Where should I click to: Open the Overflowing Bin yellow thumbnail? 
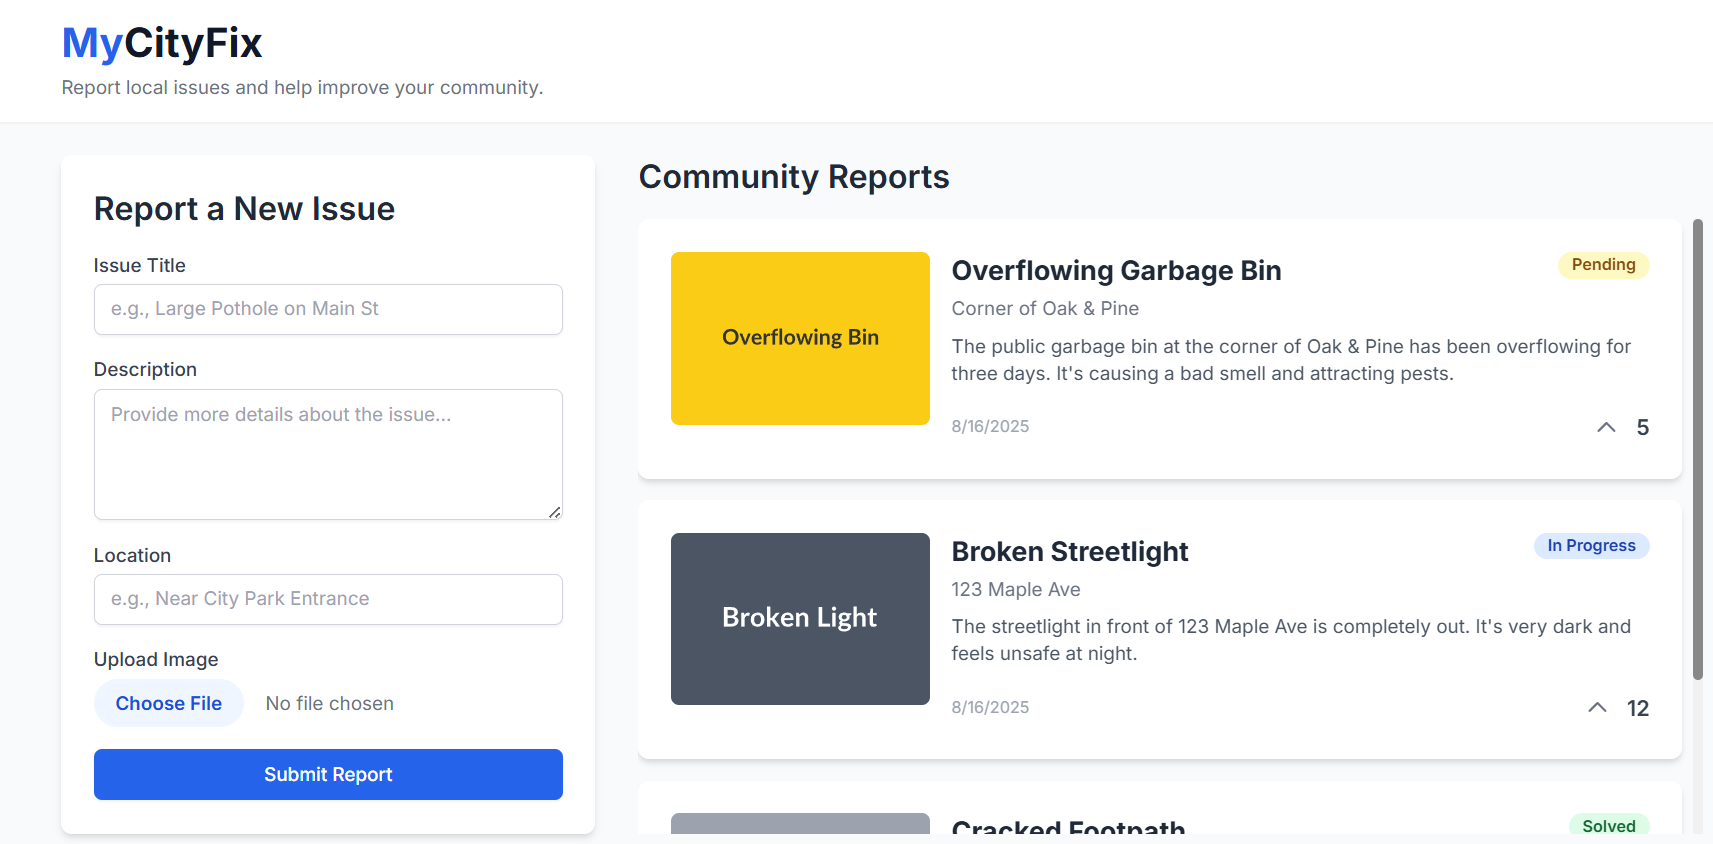(x=800, y=338)
